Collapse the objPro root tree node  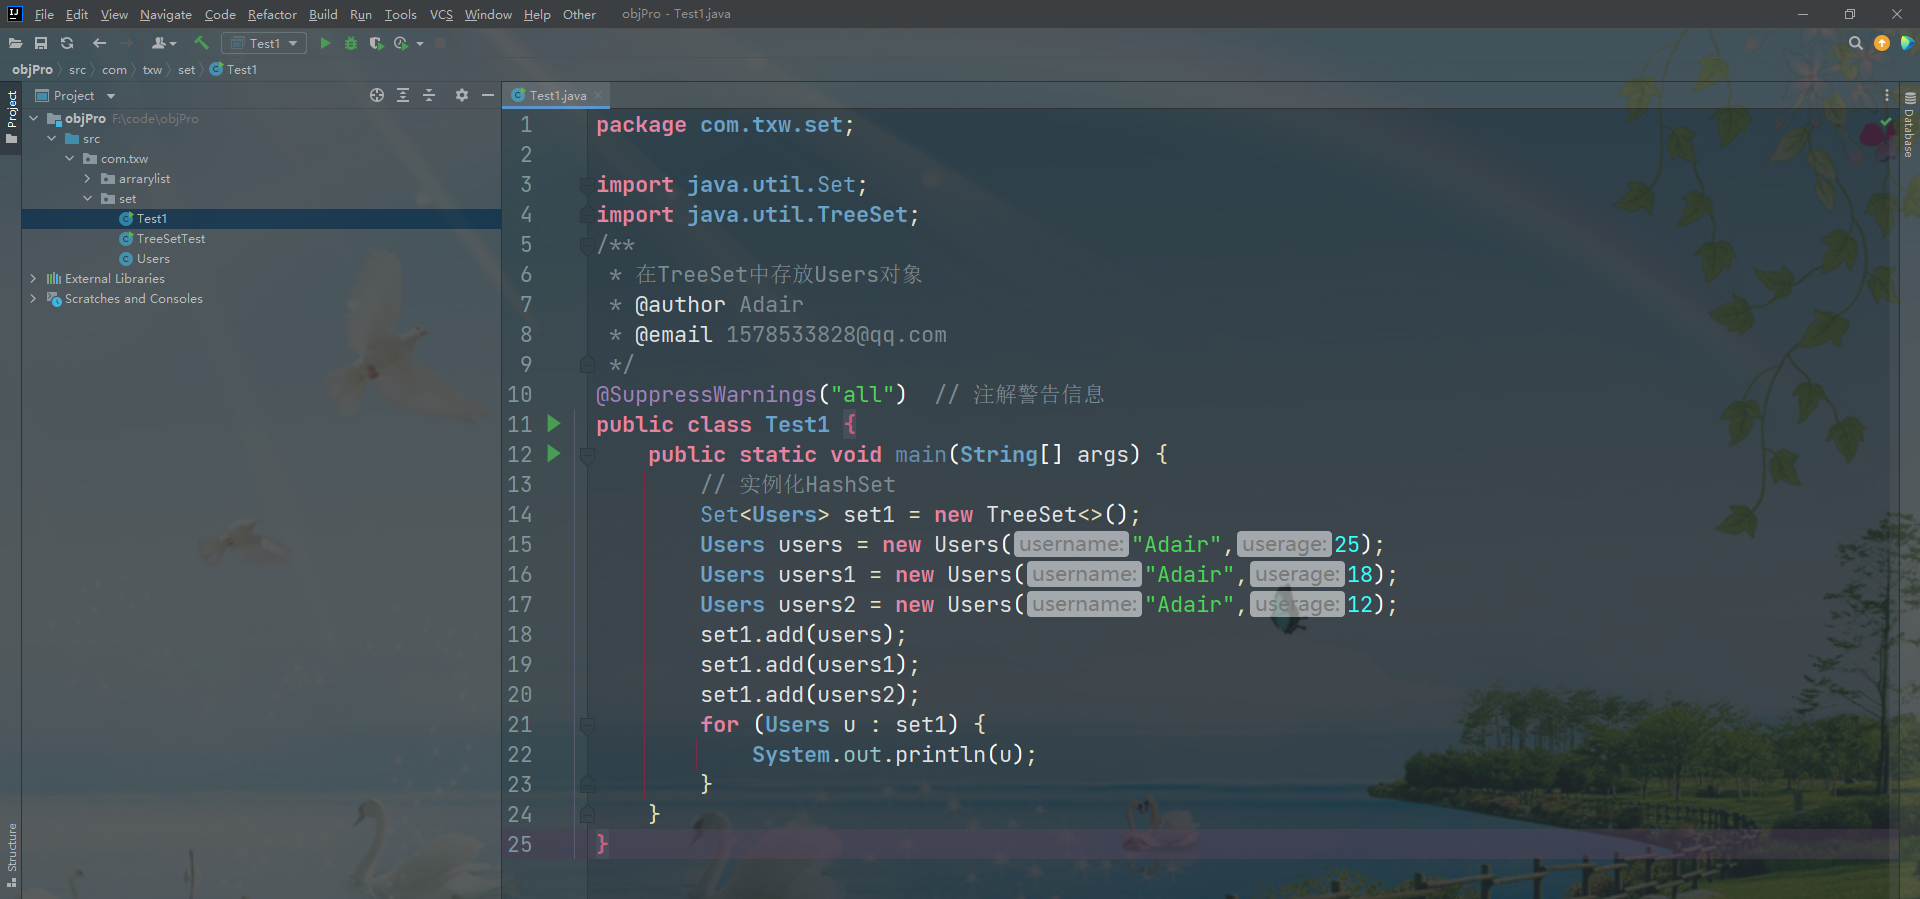(33, 118)
